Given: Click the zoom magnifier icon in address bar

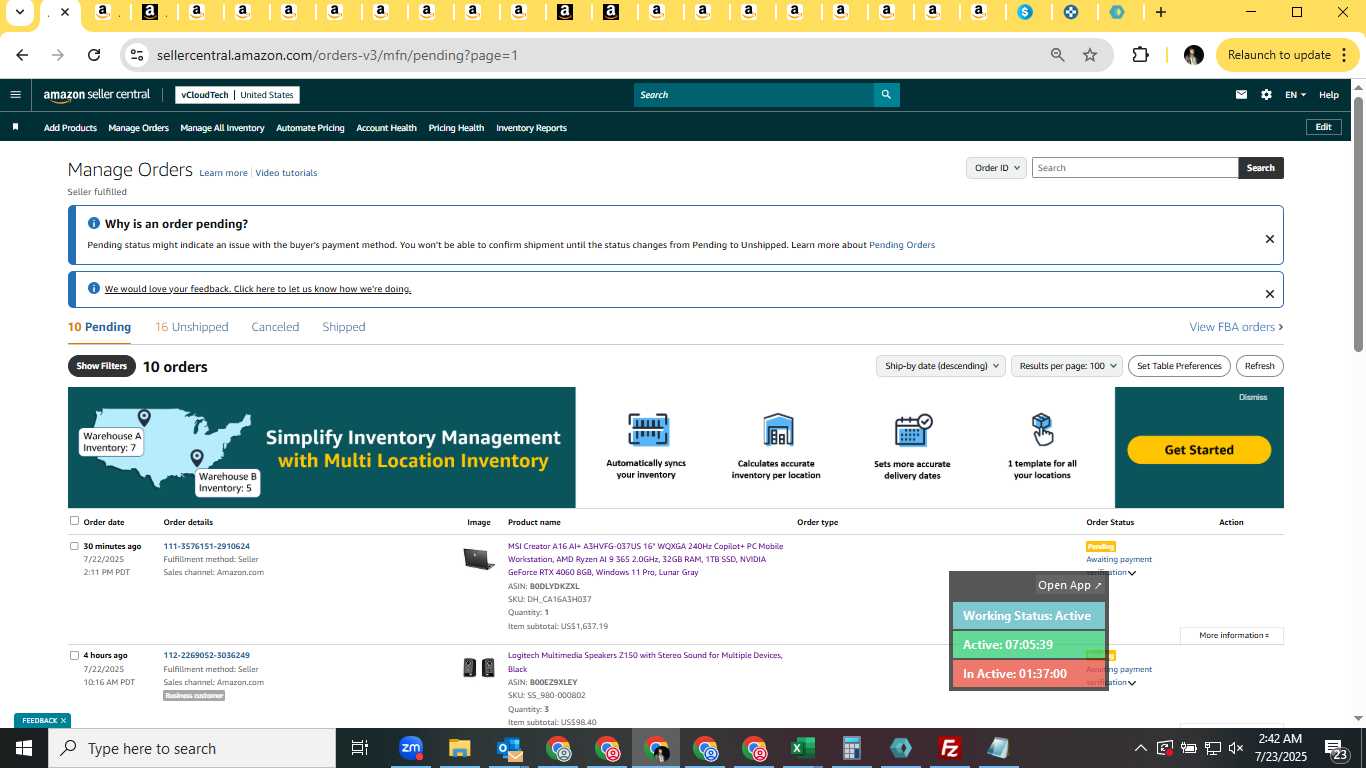Looking at the screenshot, I should 1057,55.
